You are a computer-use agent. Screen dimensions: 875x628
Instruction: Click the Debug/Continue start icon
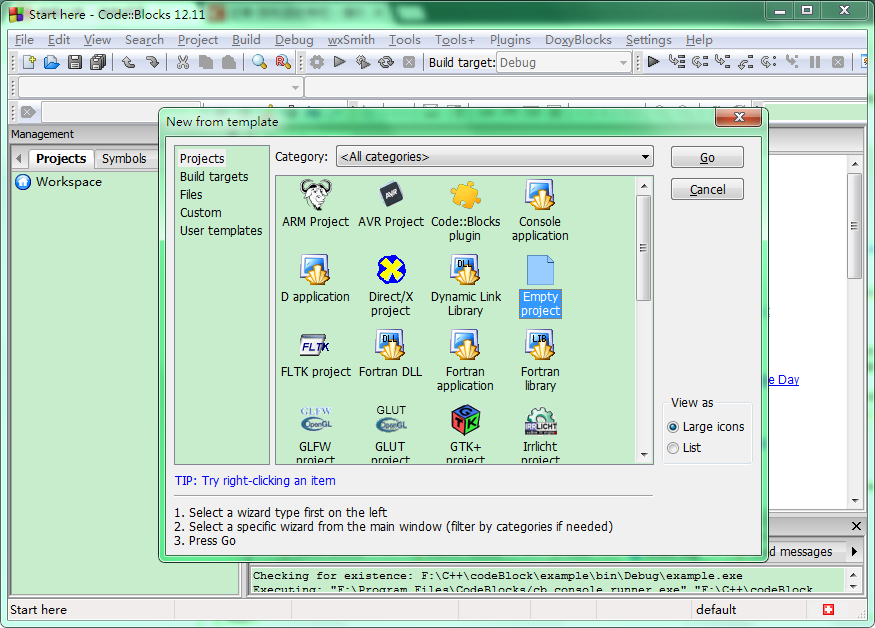tap(653, 62)
